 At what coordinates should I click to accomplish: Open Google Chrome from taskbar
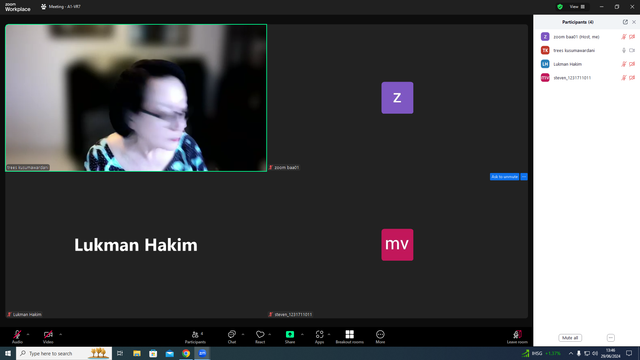(x=186, y=353)
